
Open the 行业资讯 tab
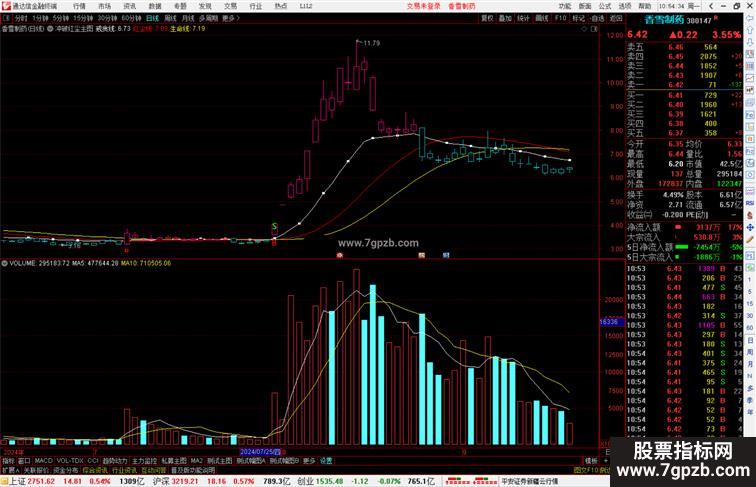coord(124,470)
